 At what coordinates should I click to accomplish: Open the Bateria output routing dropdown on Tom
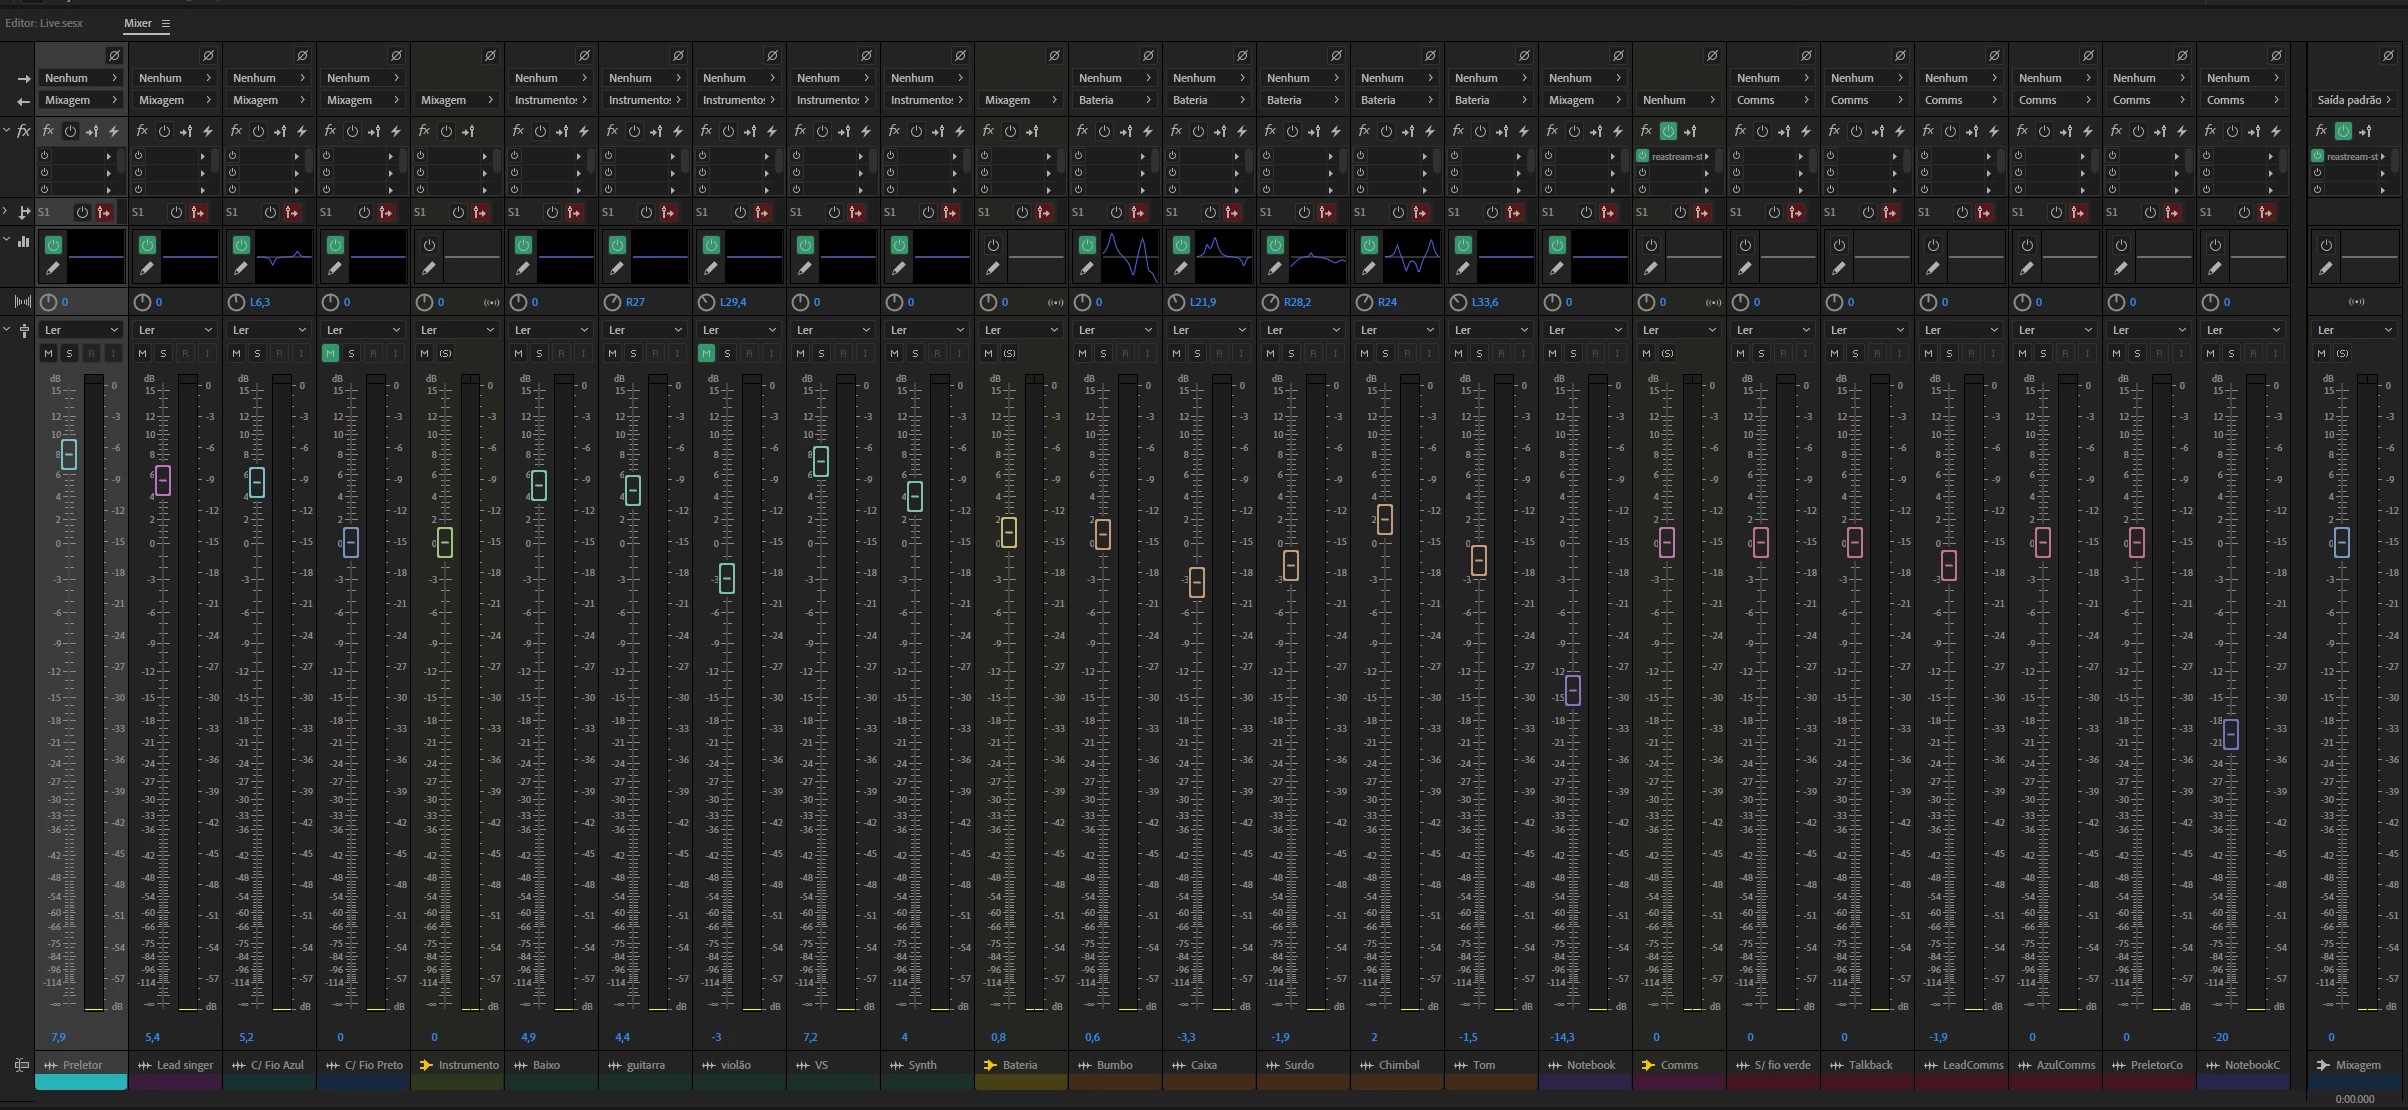coord(1490,100)
